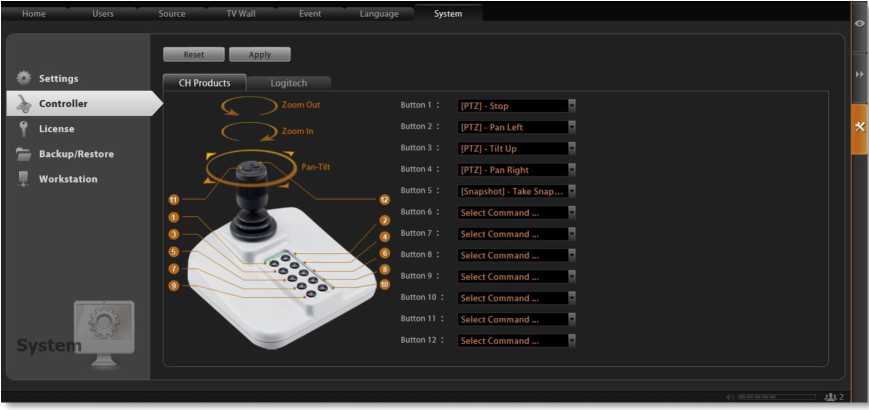Viewport: 869px width, 410px height.
Task: Click the orange tools wrench icon
Action: coord(859,127)
